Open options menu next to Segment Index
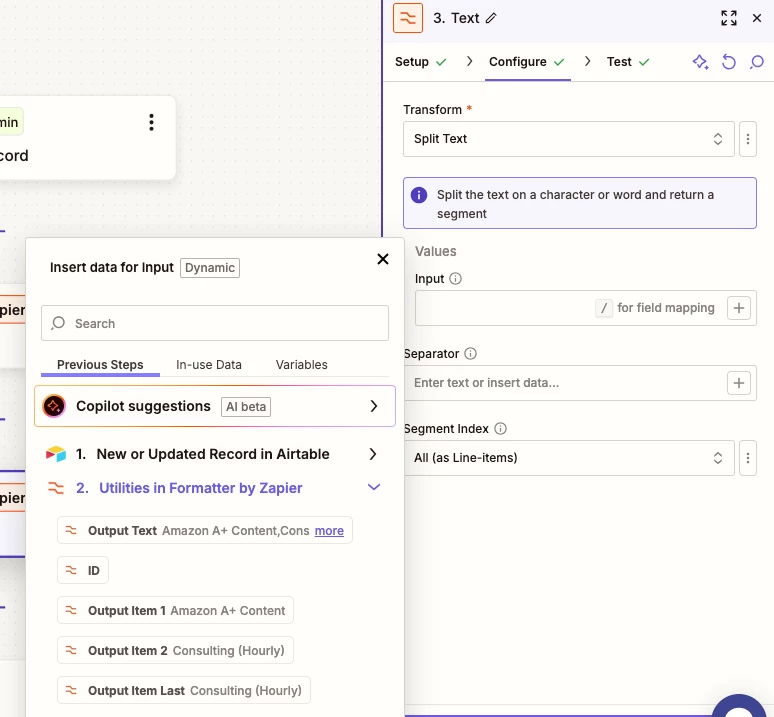 tap(748, 458)
